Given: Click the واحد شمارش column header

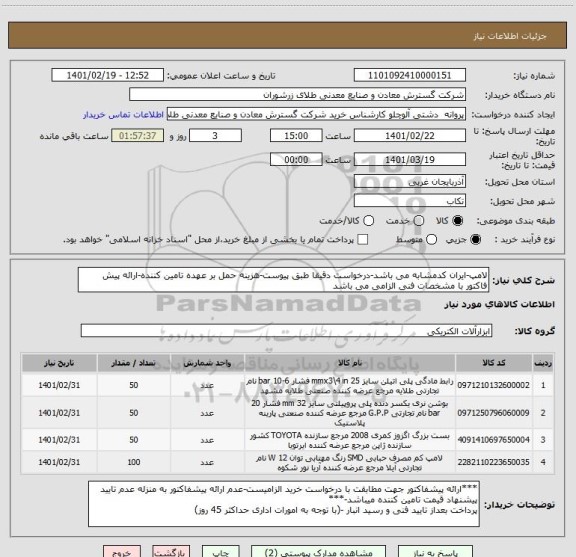Looking at the screenshot, I should tap(207, 363).
